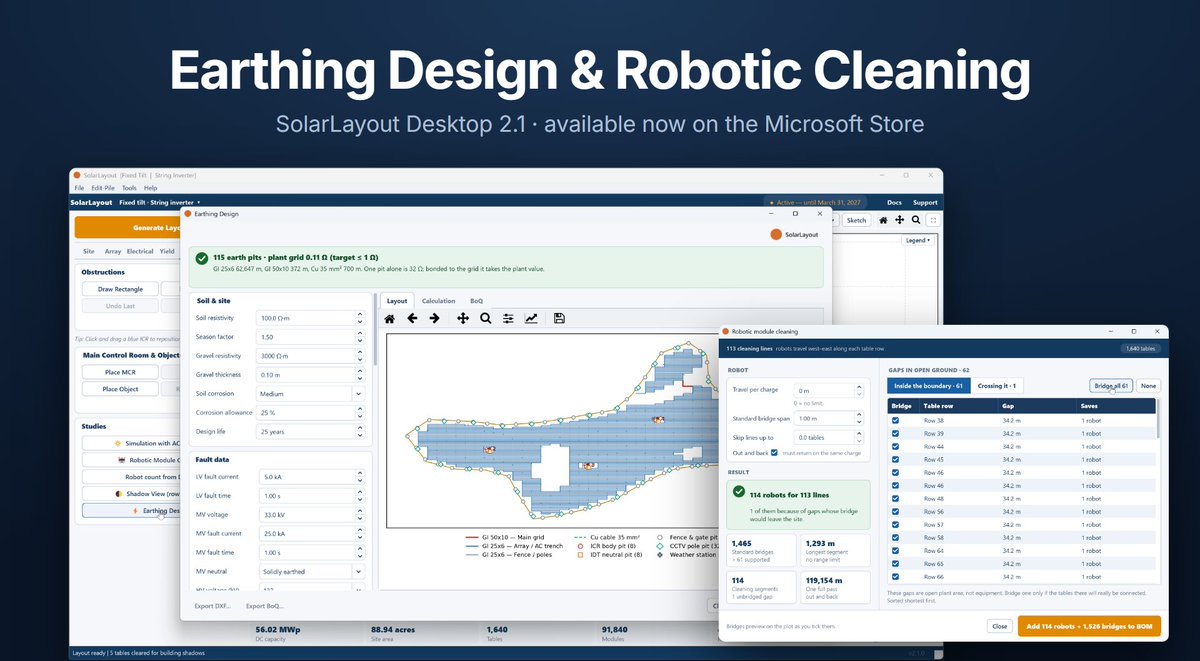Open the Array tab in main window
The height and width of the screenshot is (661, 1200).
tap(112, 251)
